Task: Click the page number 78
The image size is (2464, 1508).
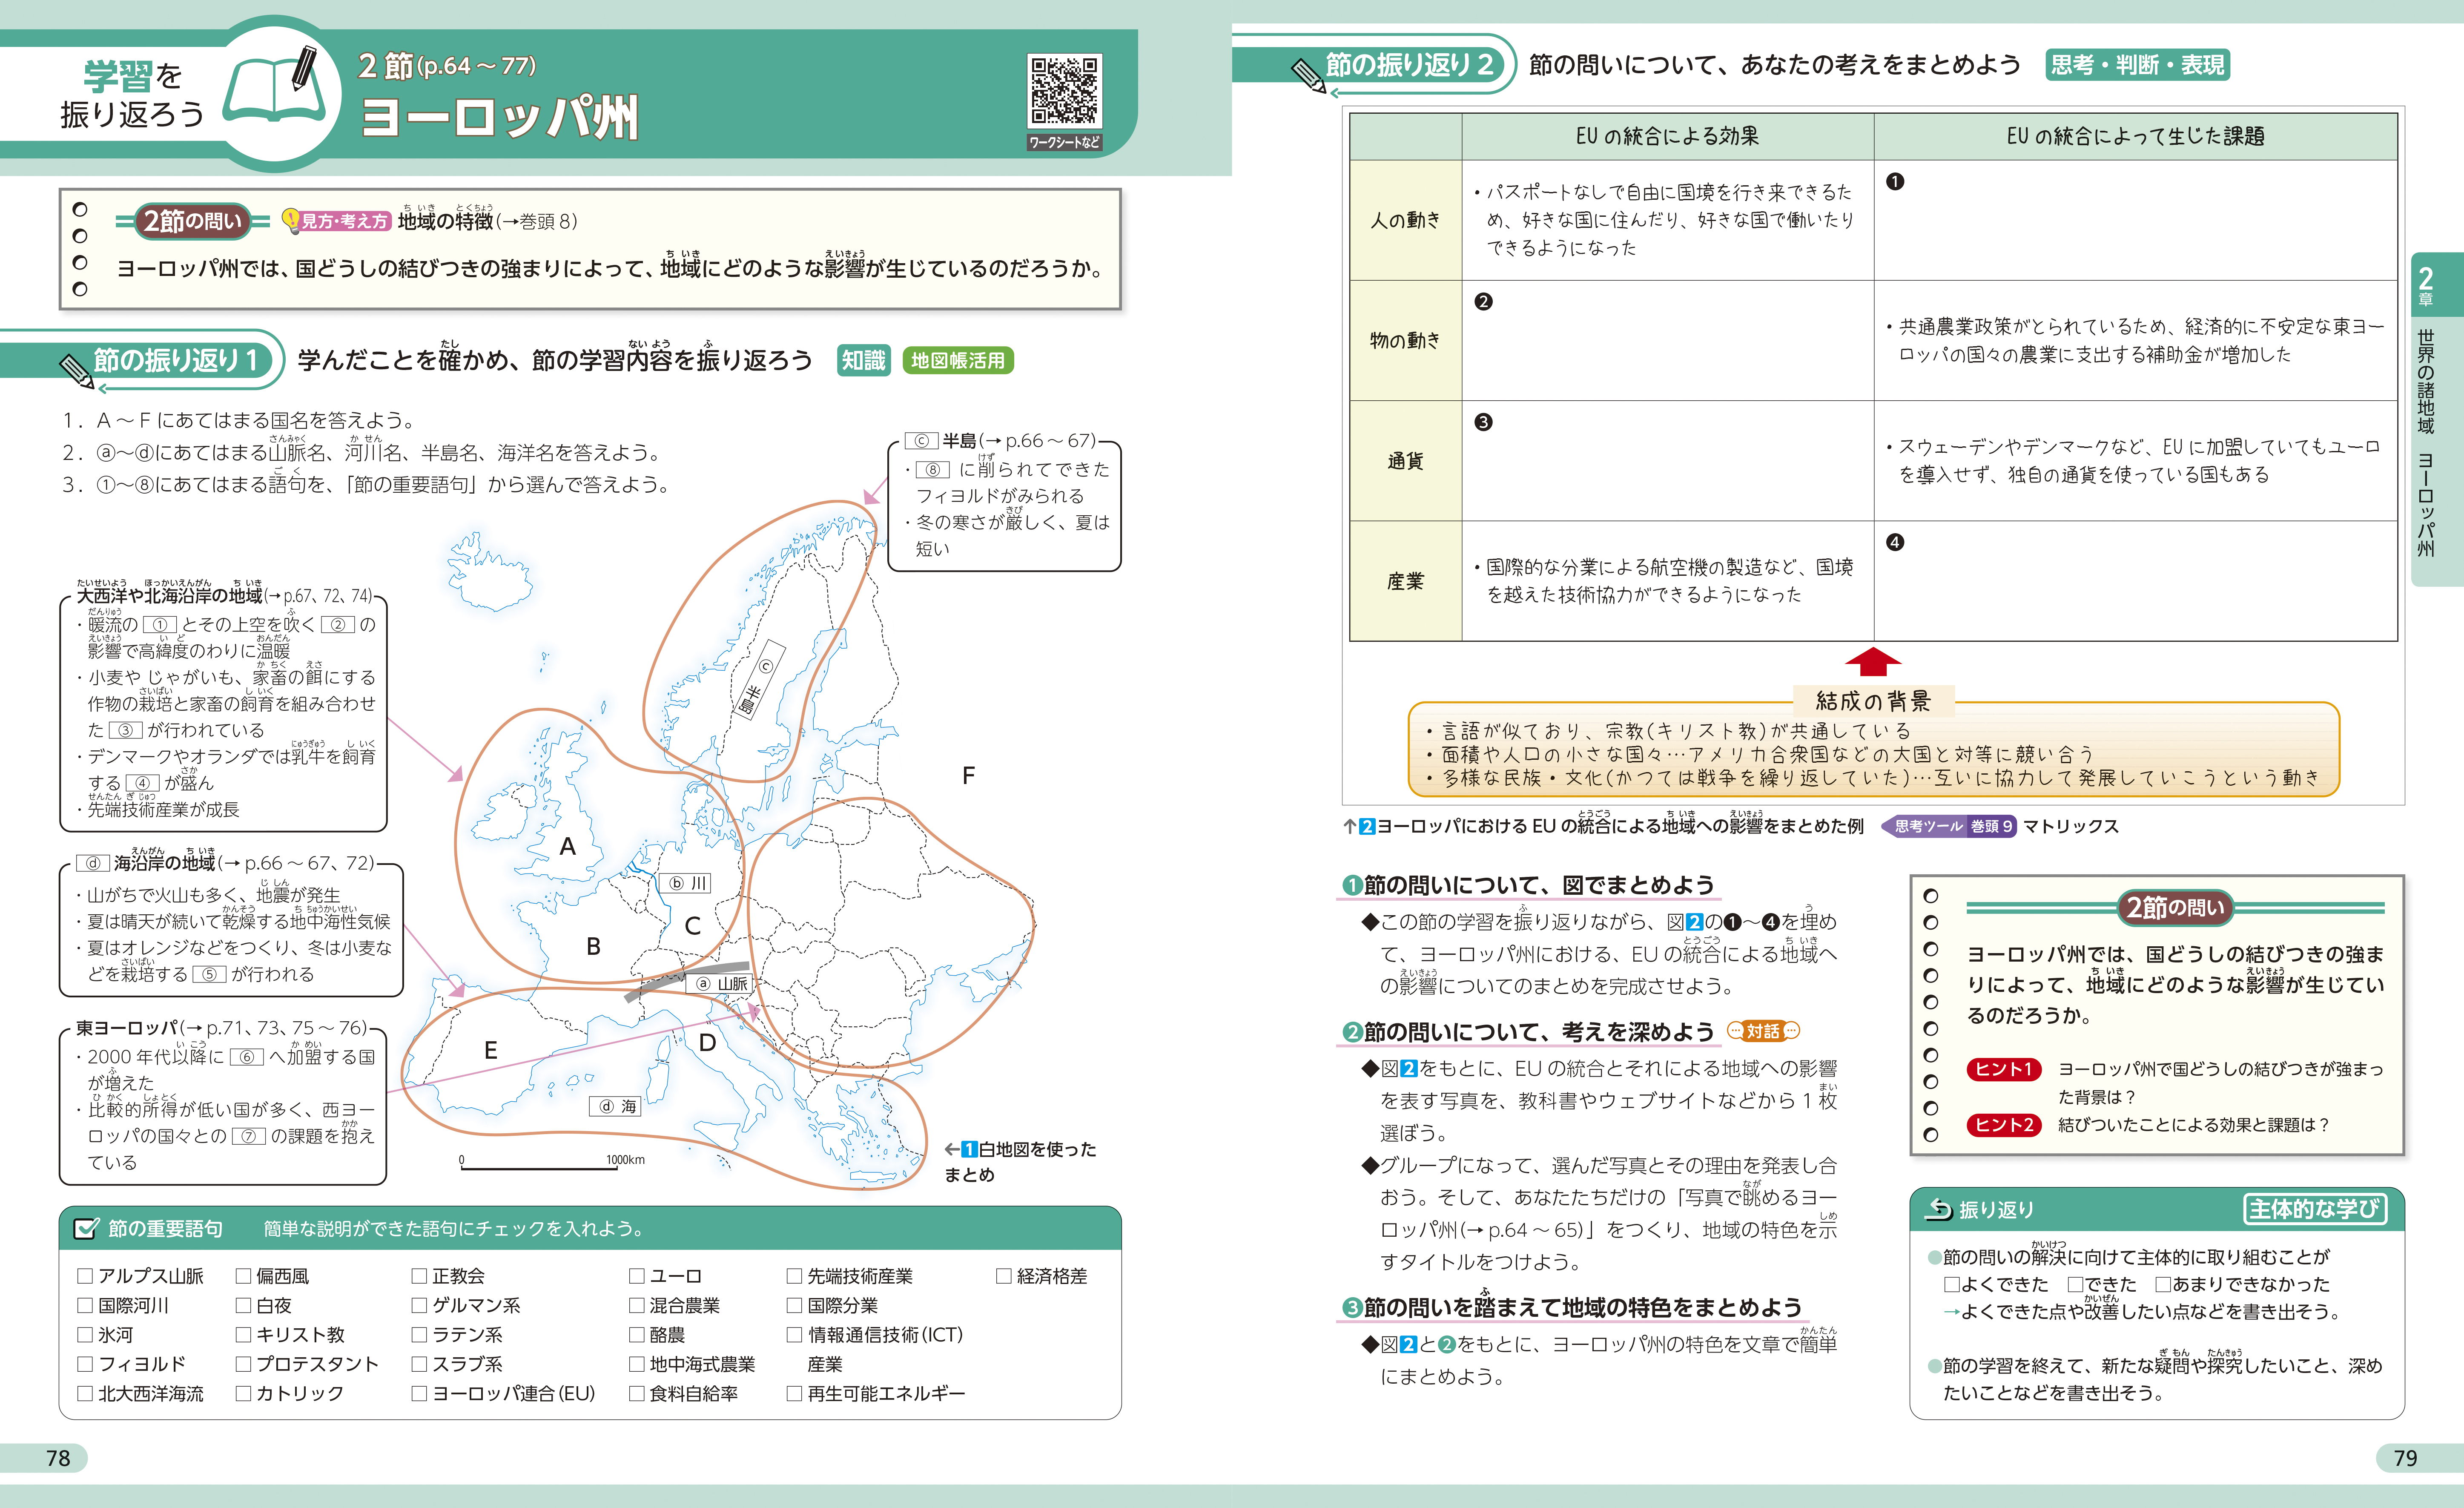Action: point(58,1458)
